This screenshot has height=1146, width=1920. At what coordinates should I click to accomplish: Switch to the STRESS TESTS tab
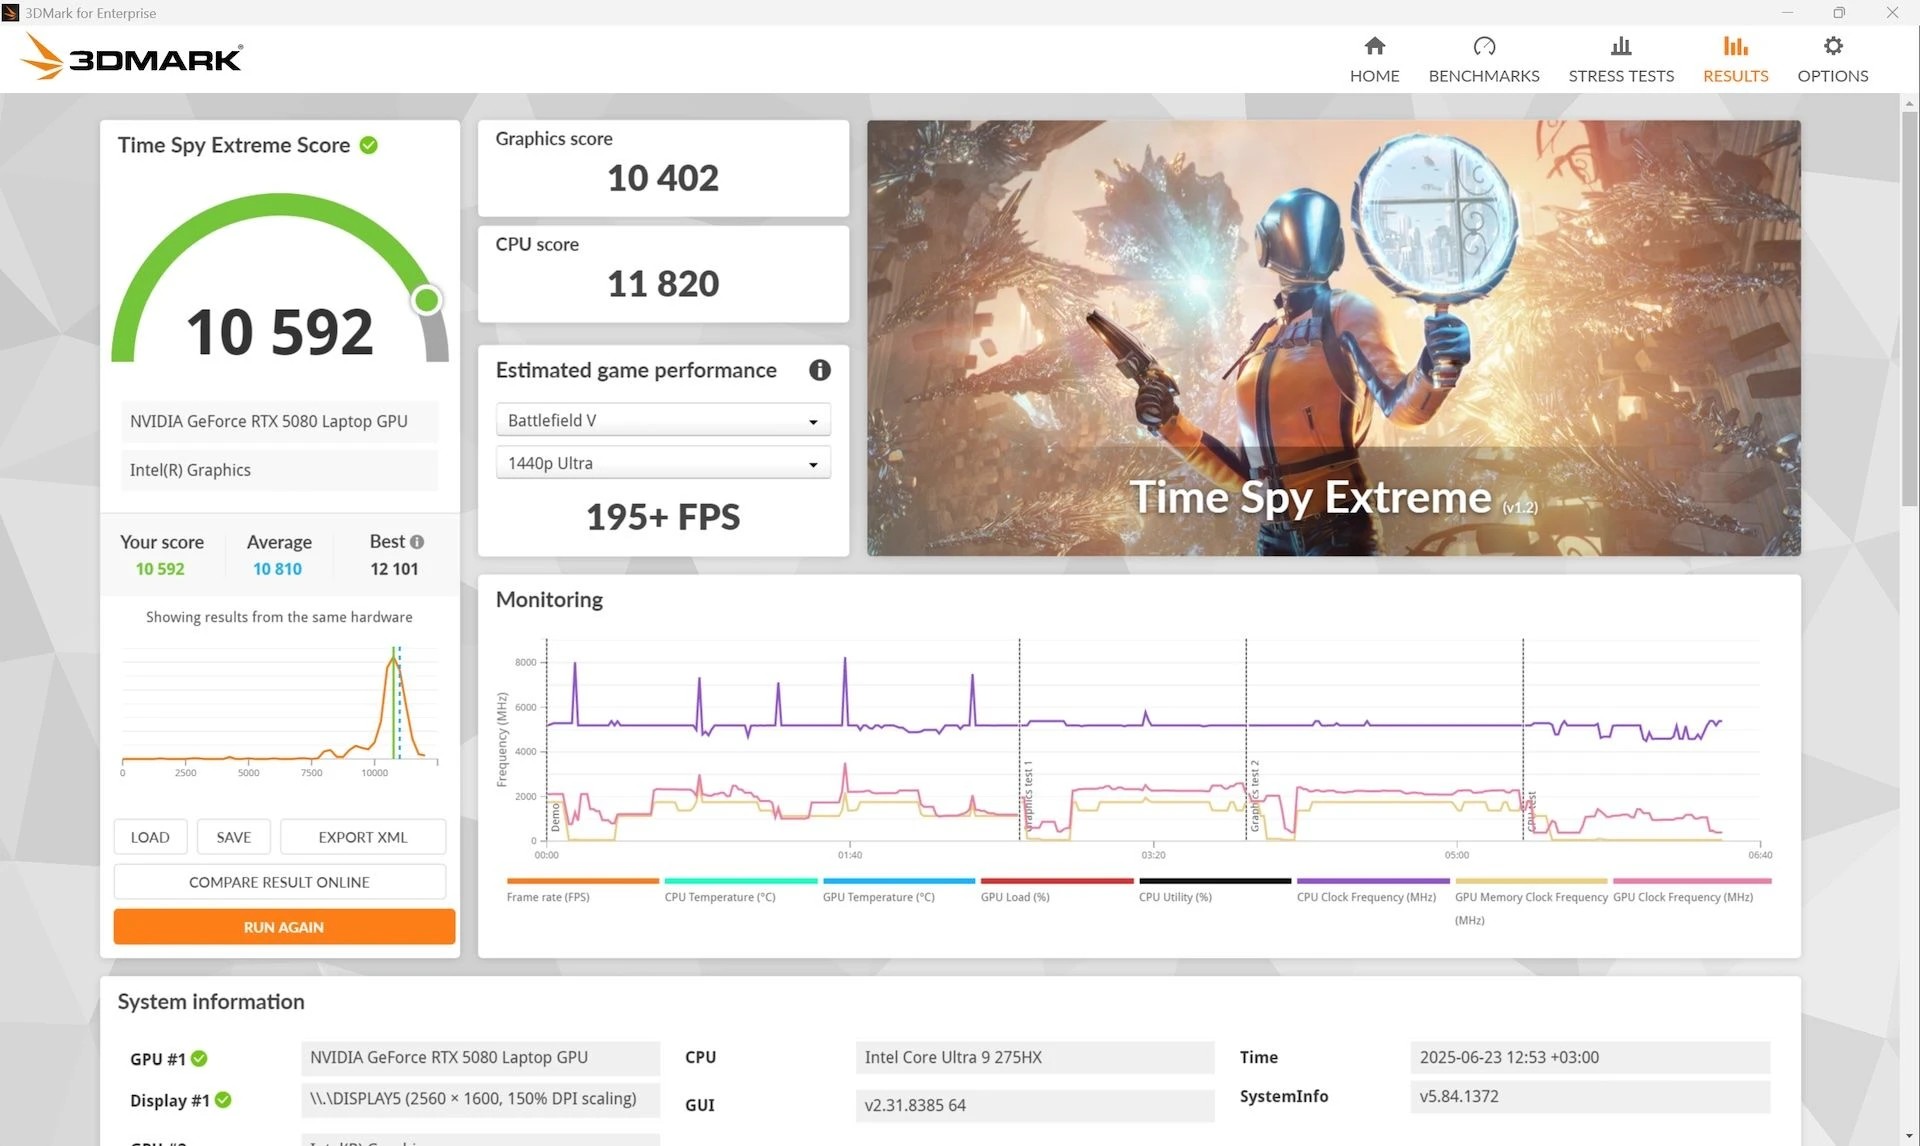click(1621, 75)
